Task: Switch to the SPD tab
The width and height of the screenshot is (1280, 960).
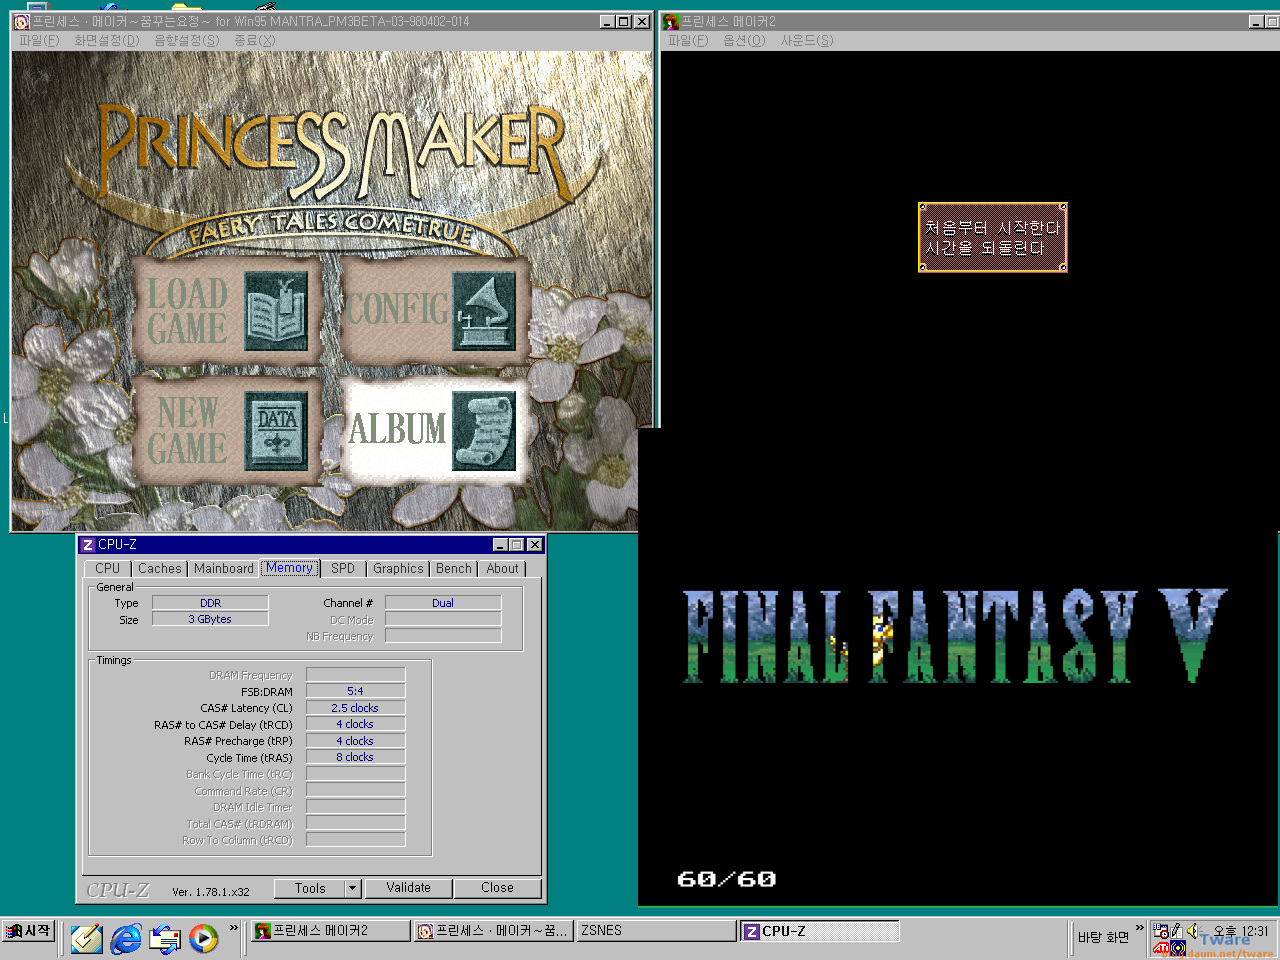Action: [x=343, y=568]
